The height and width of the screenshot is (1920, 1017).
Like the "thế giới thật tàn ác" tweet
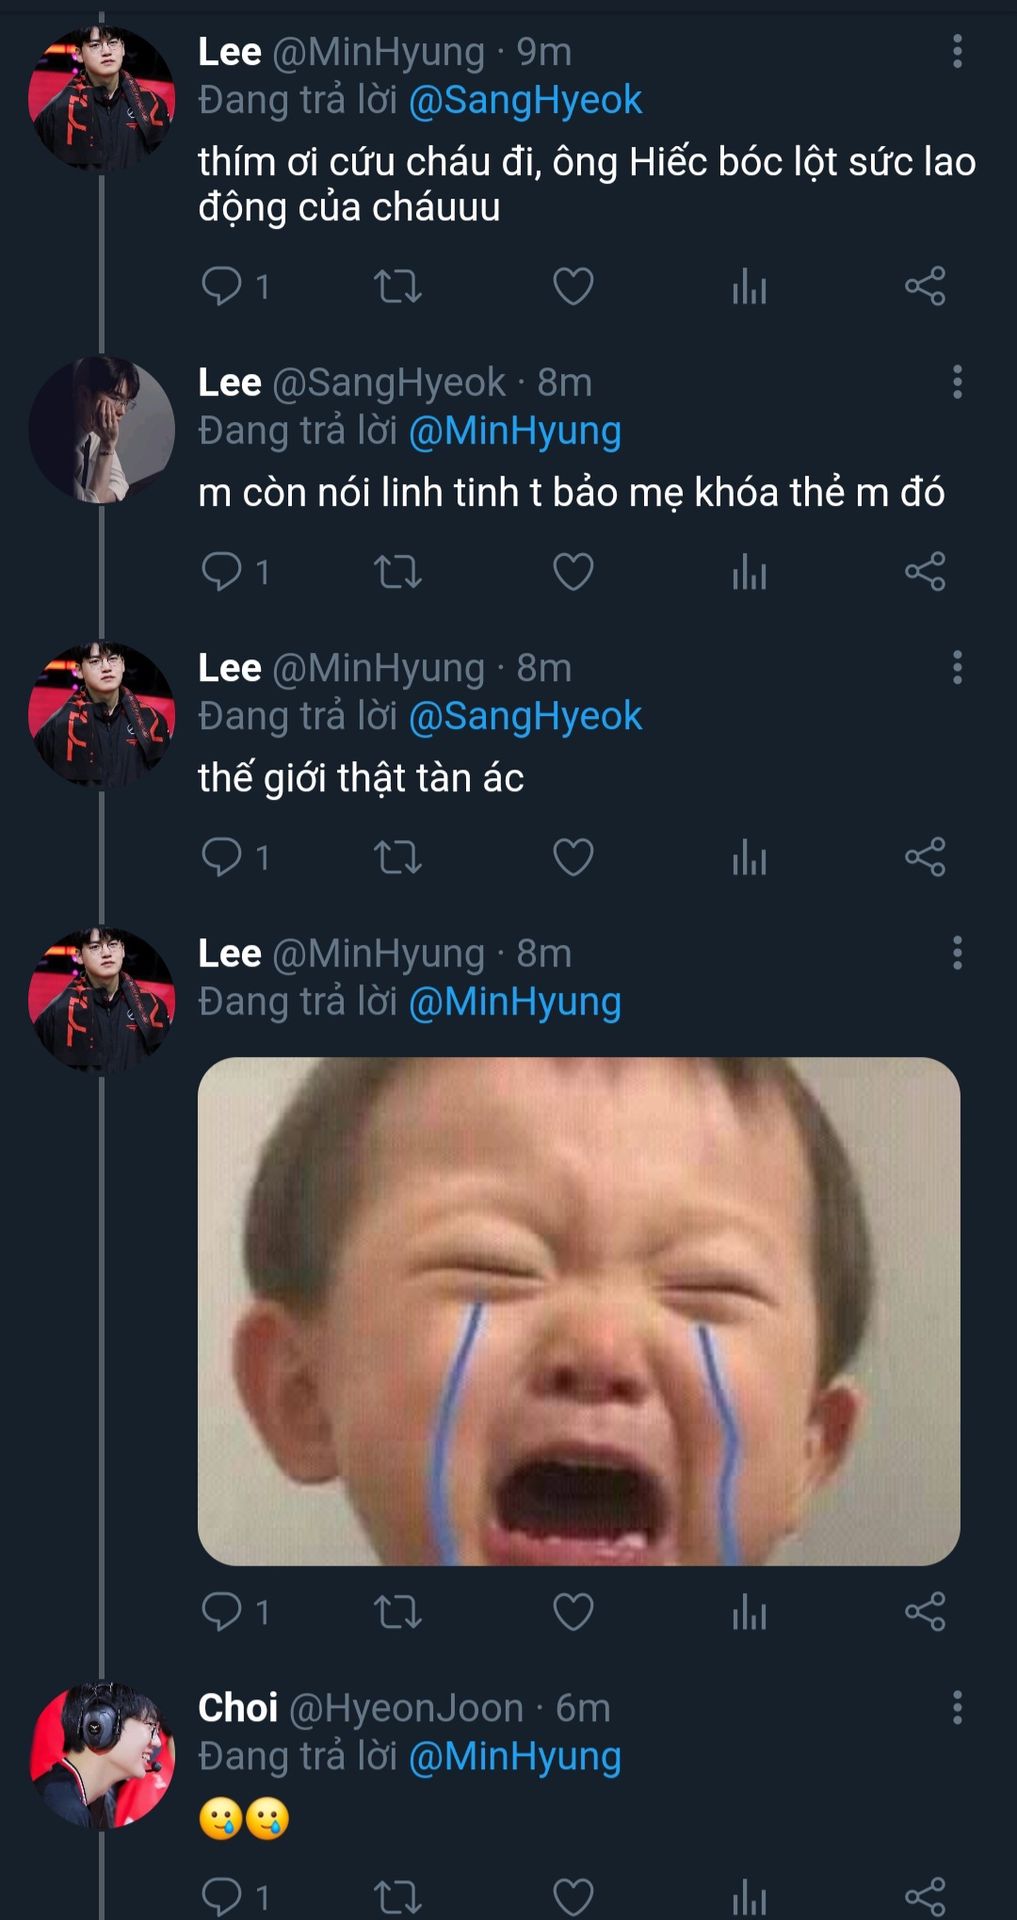click(573, 857)
